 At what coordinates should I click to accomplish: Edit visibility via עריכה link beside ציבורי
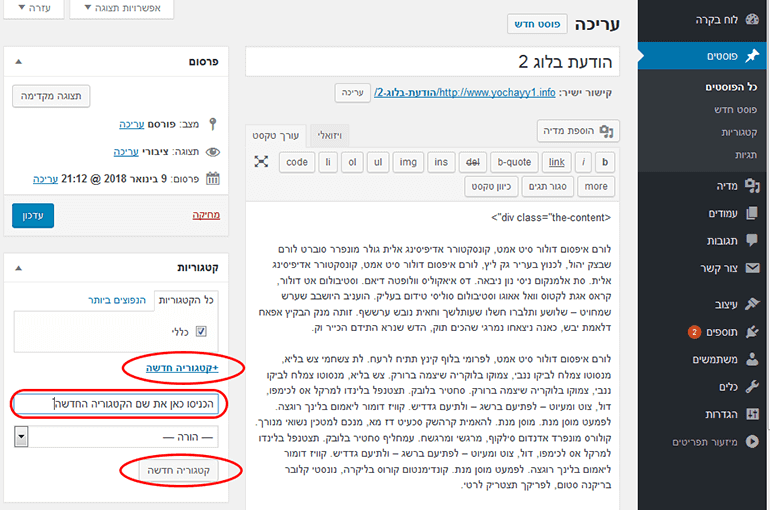pyautogui.click(x=126, y=152)
